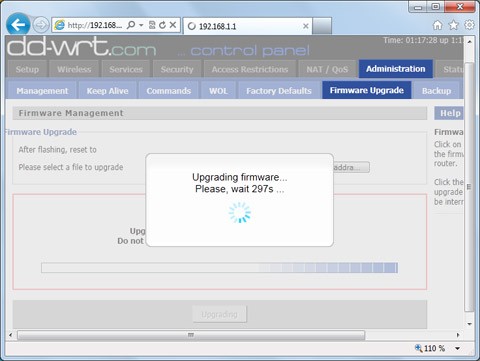
Task: Open browser Tools gear icon
Action: coord(469,25)
